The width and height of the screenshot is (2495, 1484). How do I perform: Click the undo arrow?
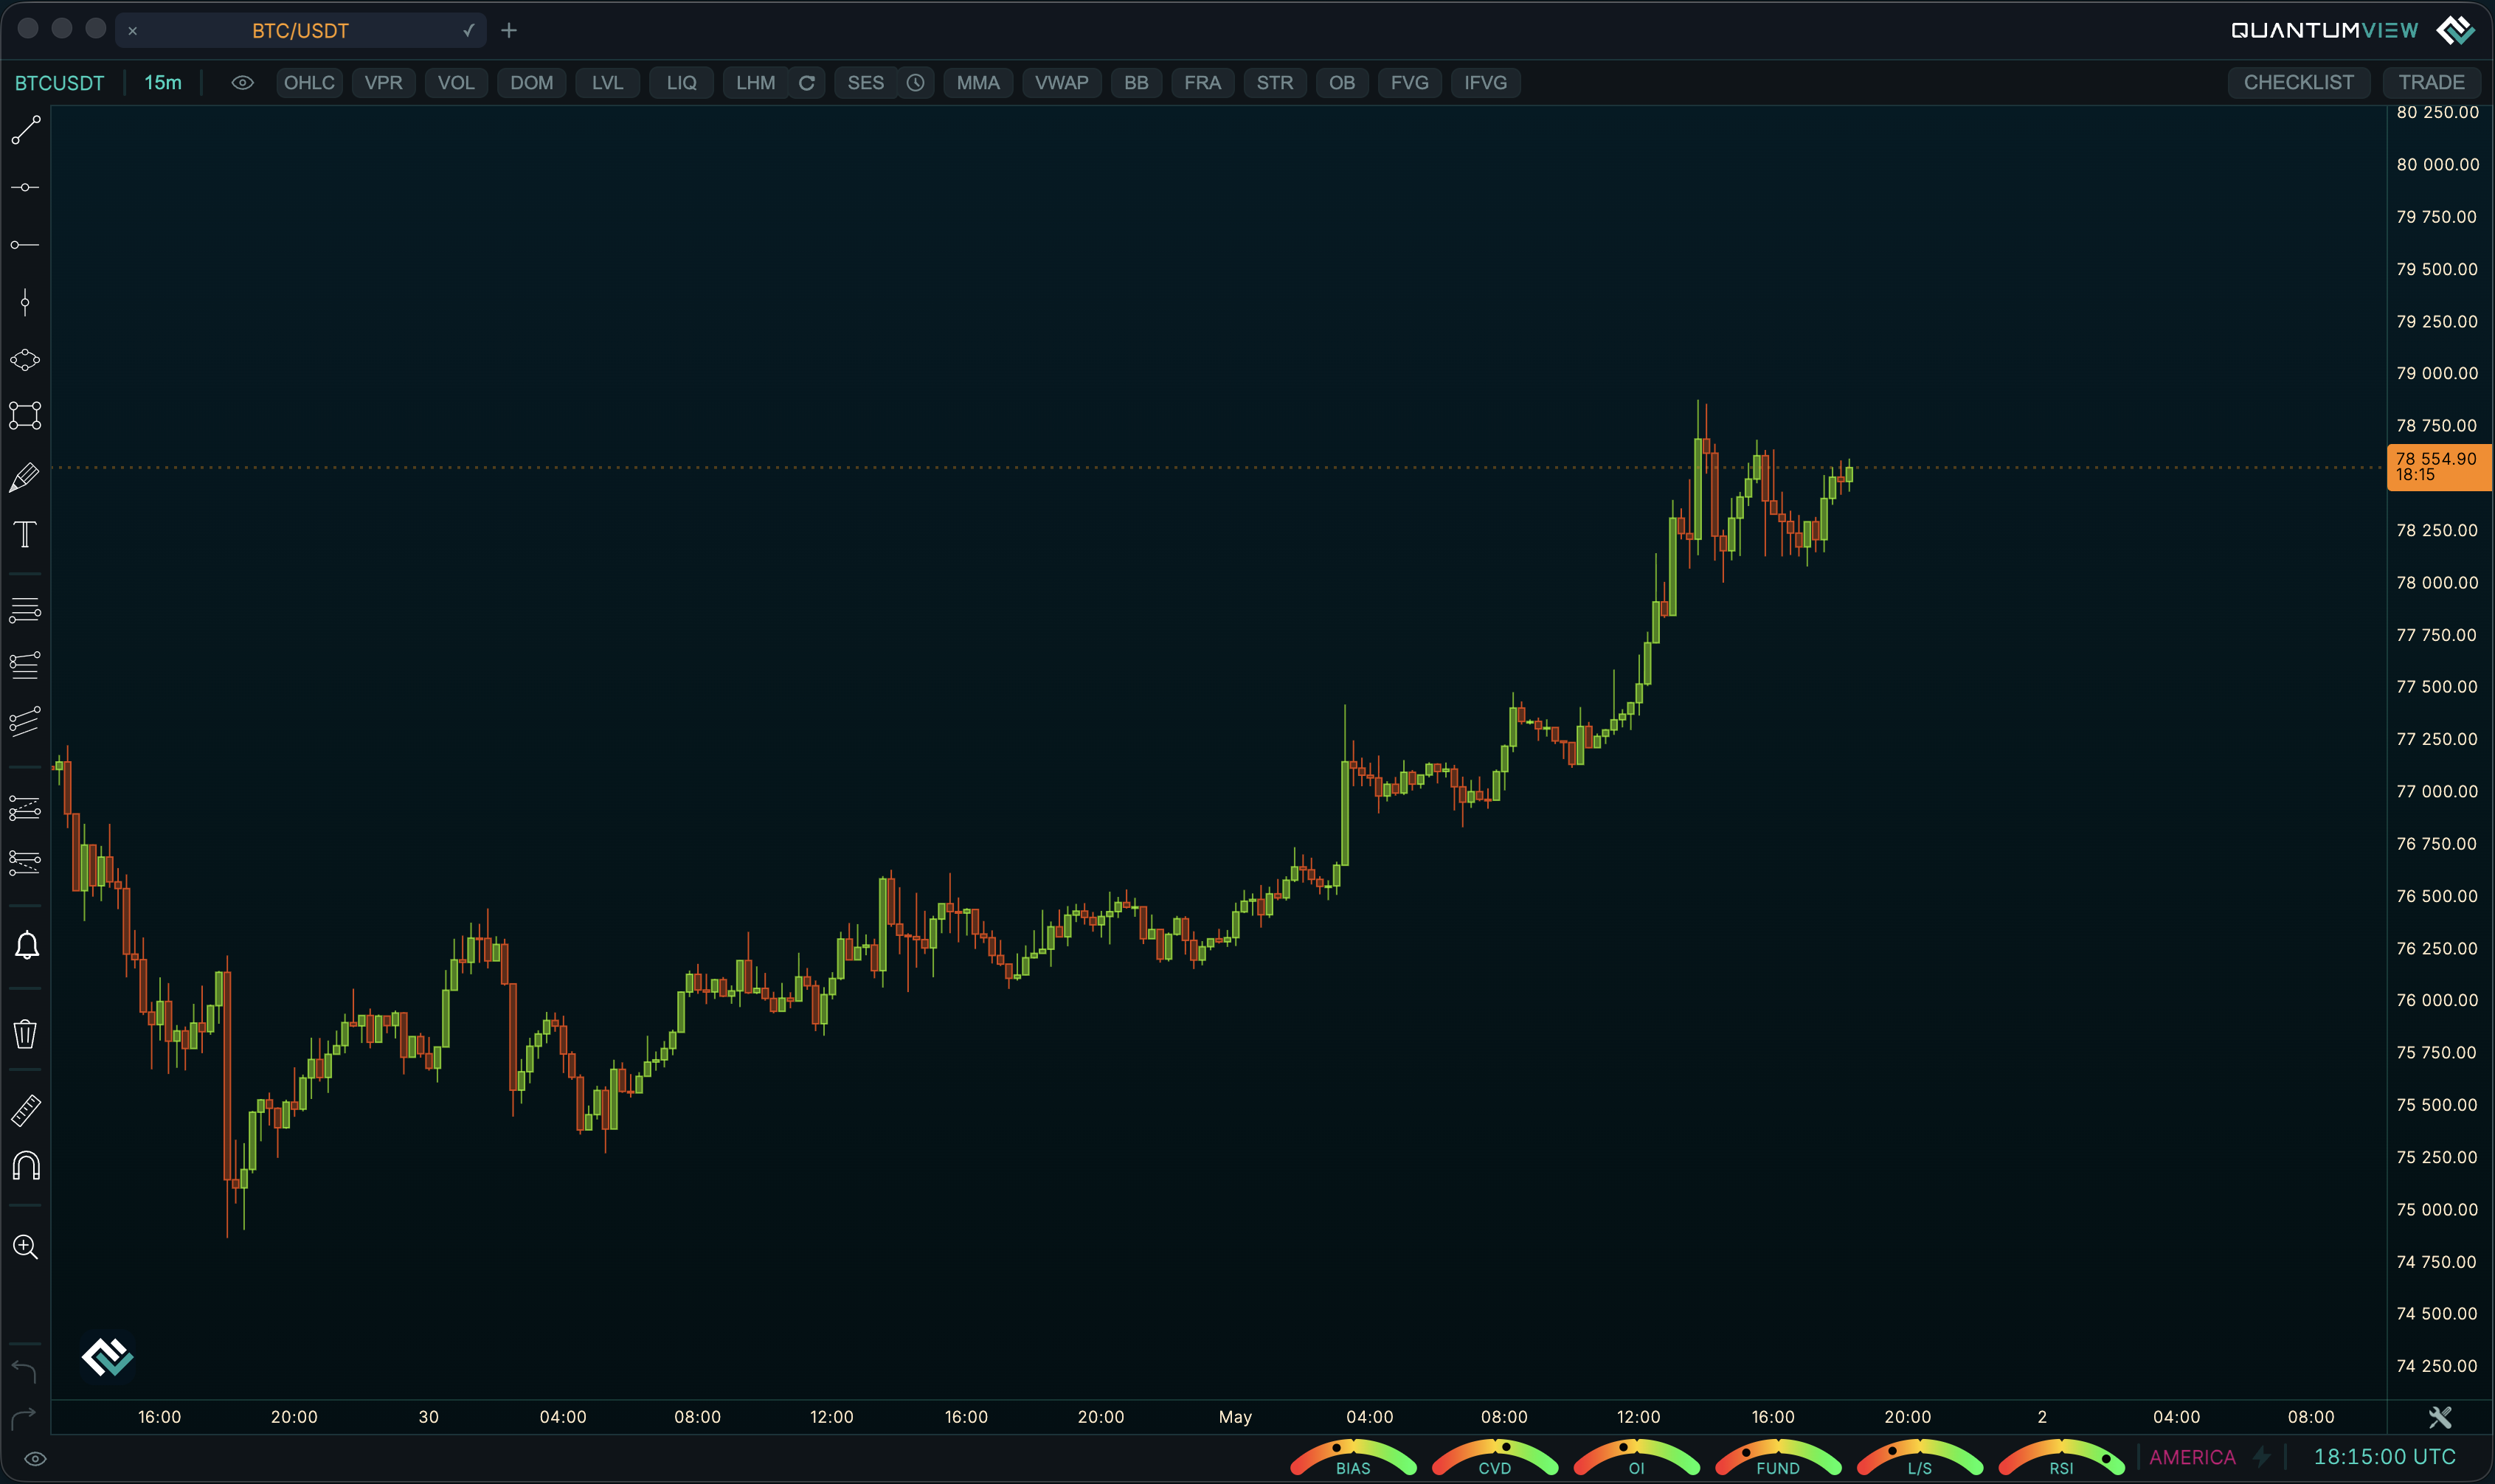pos(24,1371)
